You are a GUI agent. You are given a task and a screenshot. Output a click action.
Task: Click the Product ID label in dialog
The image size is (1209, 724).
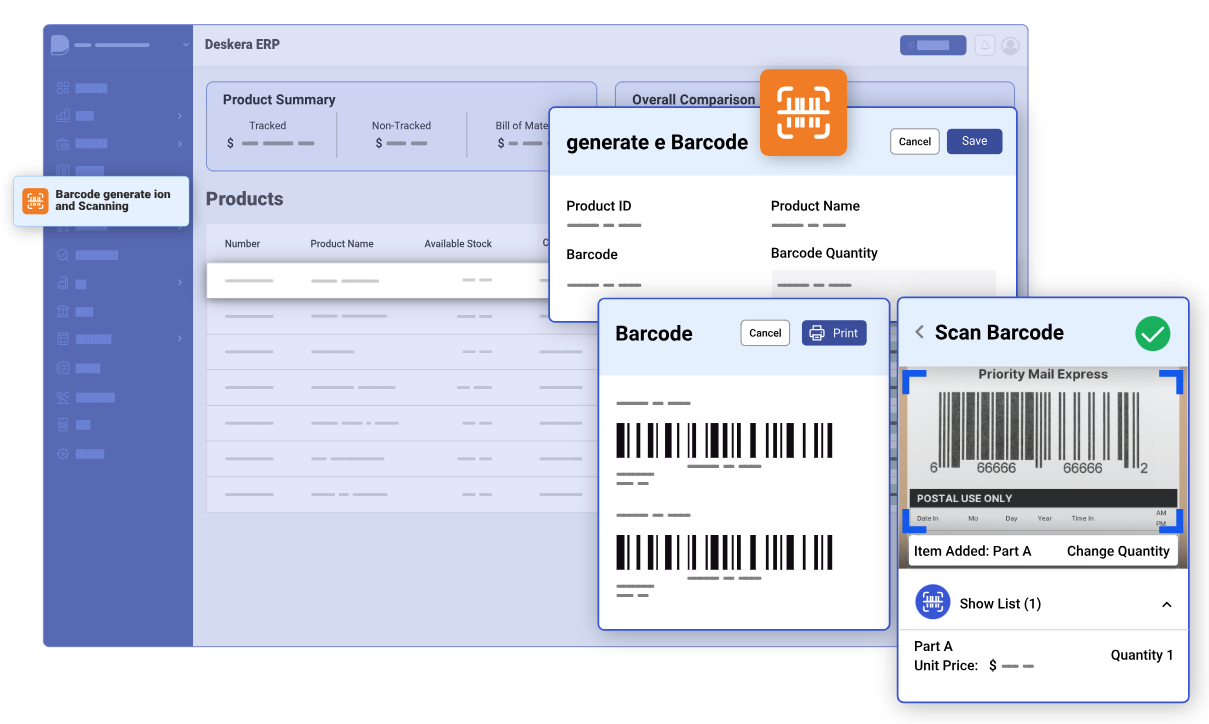[x=599, y=206]
